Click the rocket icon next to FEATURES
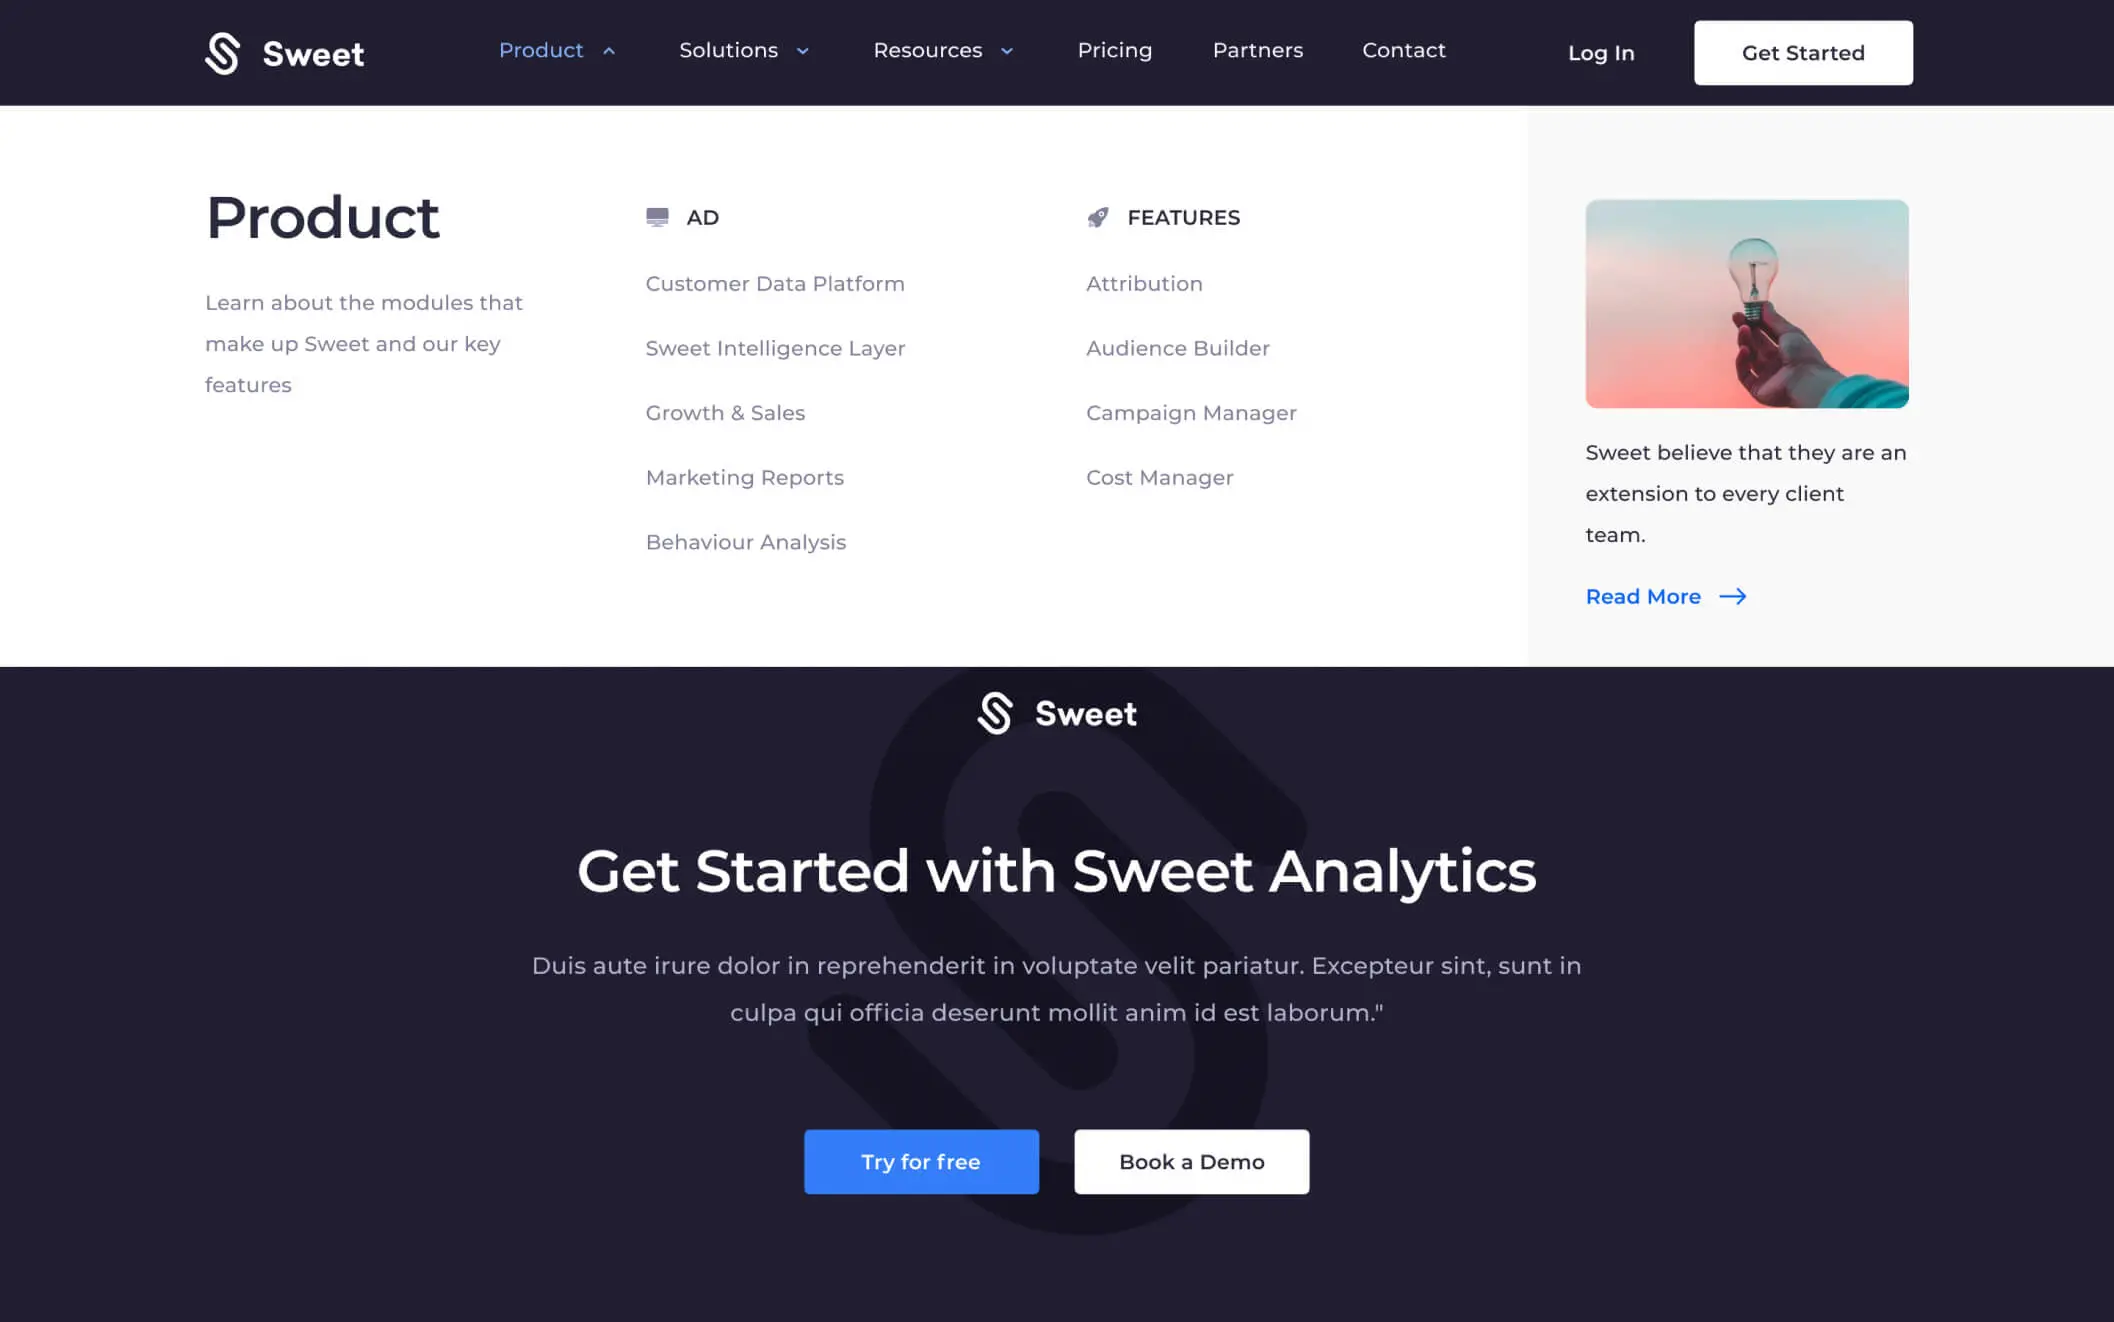Image resolution: width=2114 pixels, height=1322 pixels. (1095, 216)
